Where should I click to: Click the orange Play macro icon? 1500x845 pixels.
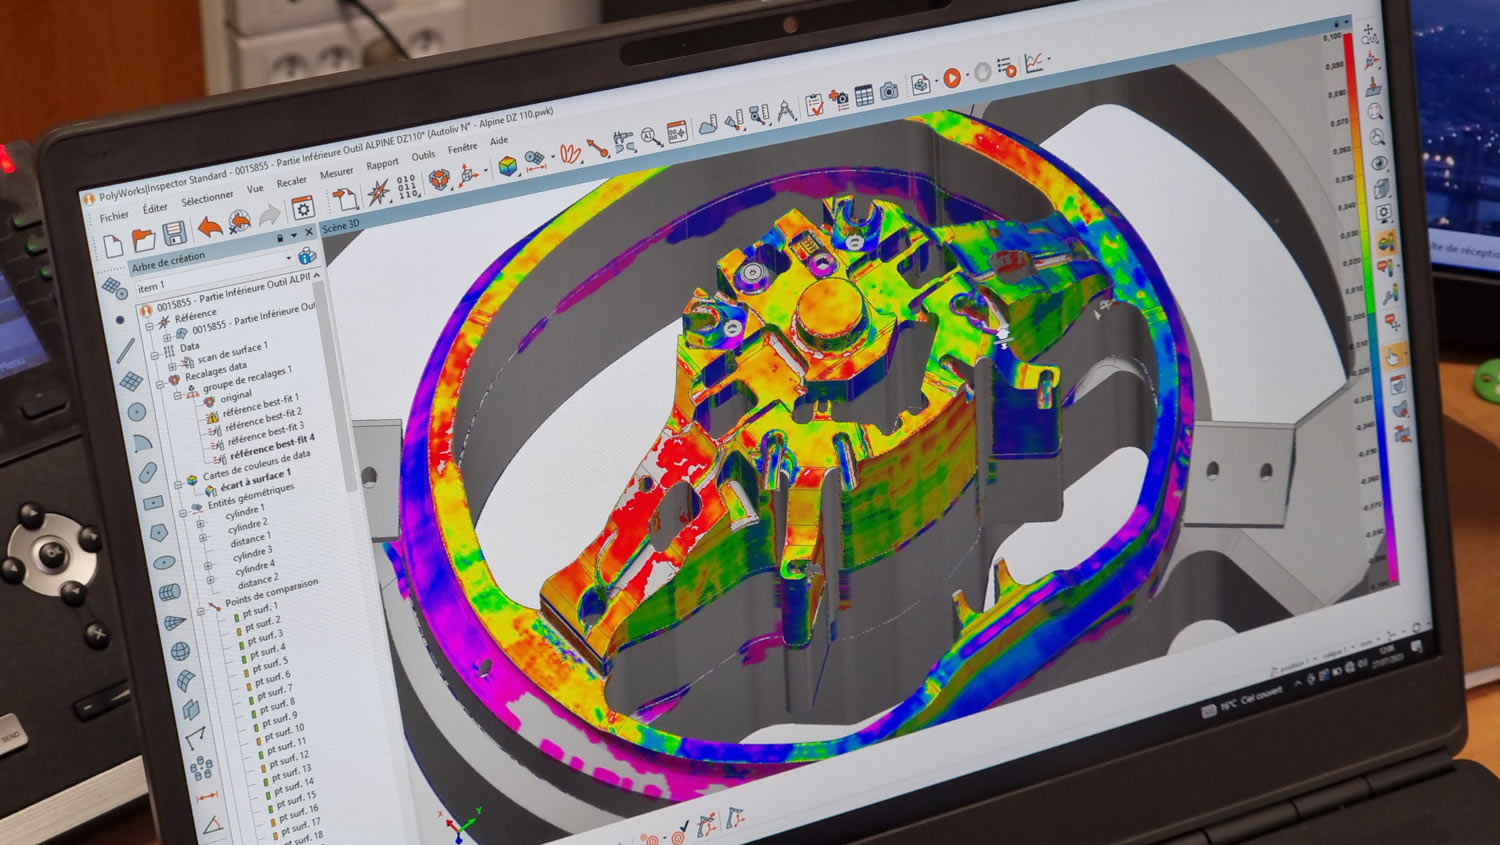[x=952, y=77]
